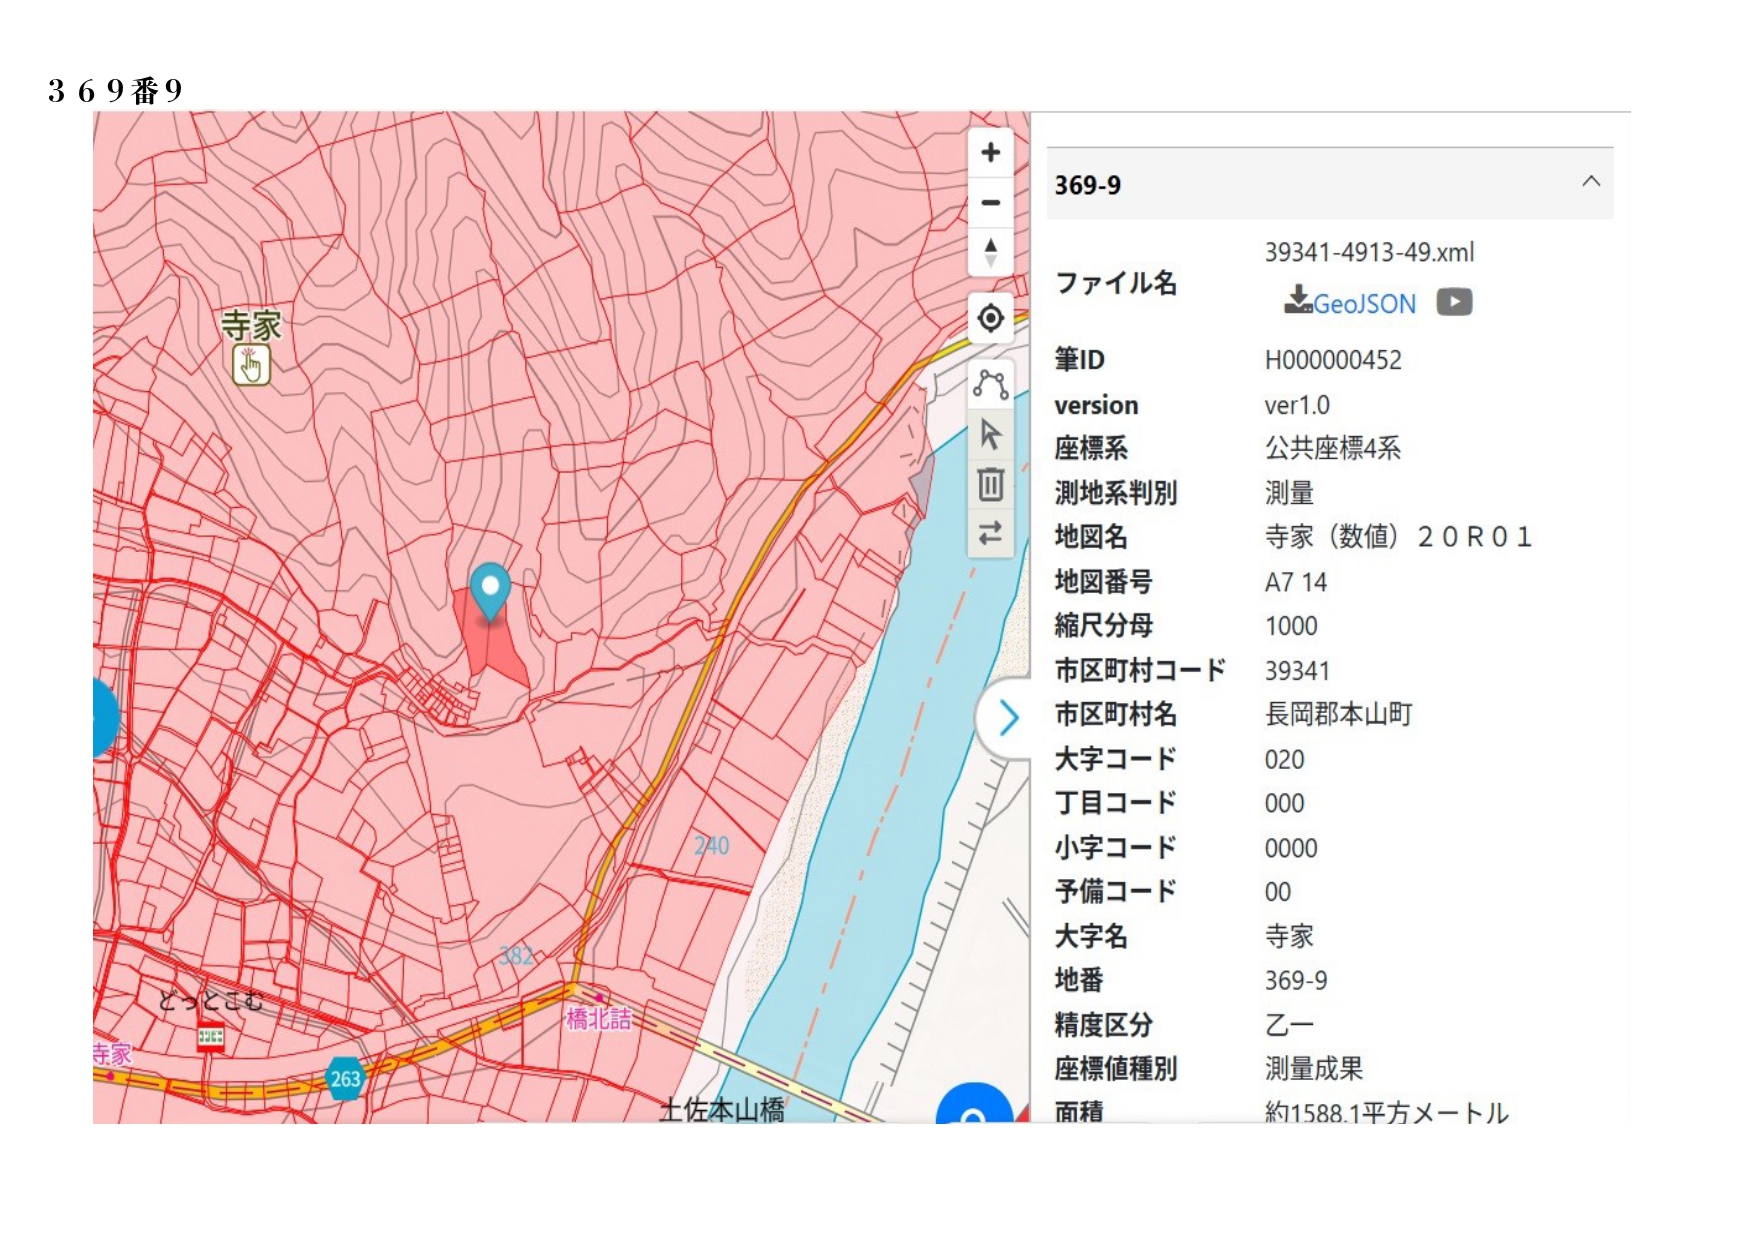
Task: Click the 市区町村コード value 39341
Action: tap(1297, 671)
